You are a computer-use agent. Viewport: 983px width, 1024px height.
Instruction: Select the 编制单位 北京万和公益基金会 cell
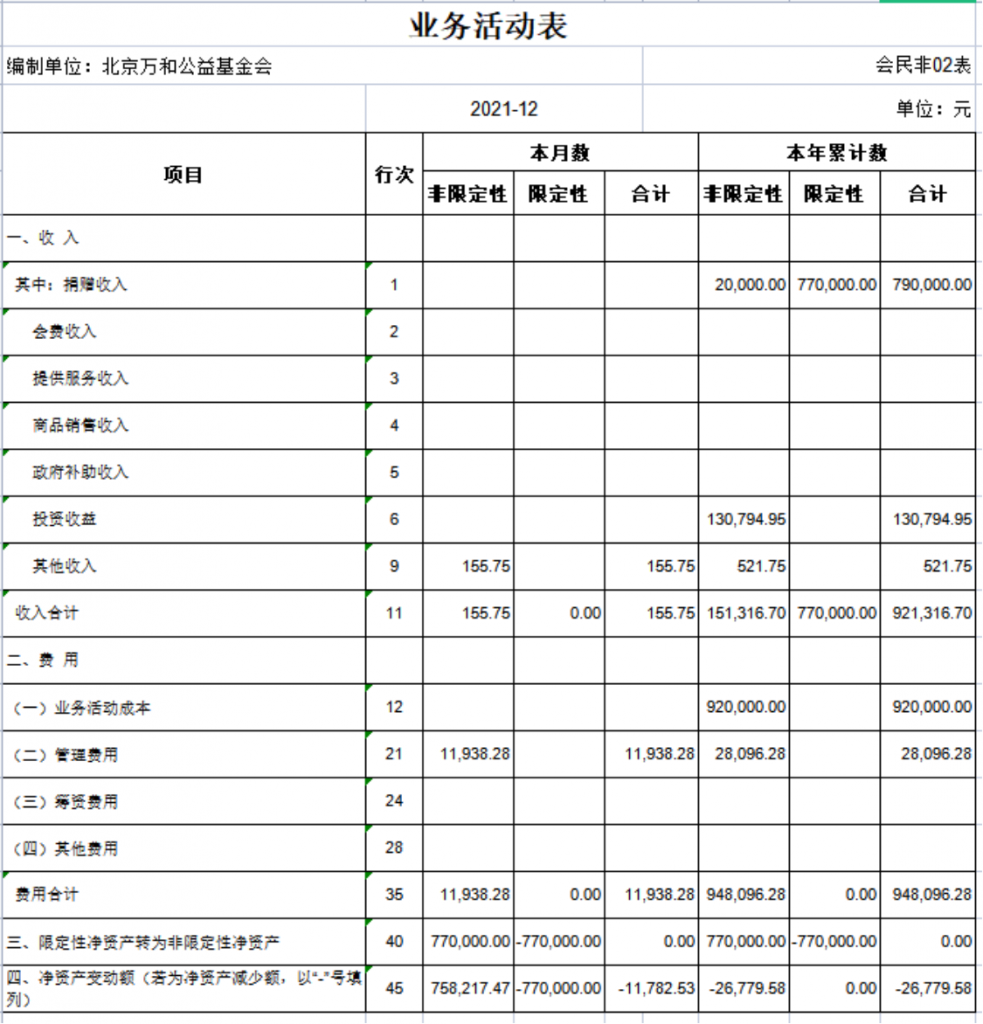coord(140,67)
